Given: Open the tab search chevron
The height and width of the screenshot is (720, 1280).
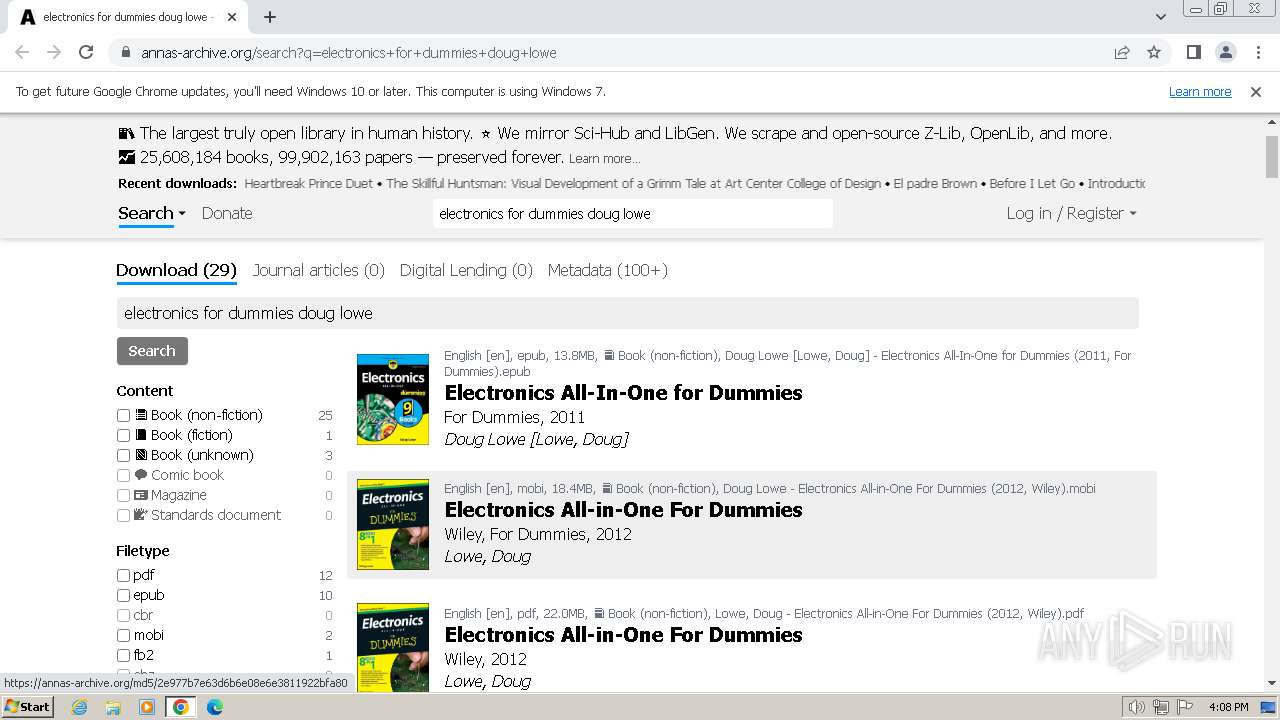Looking at the screenshot, I should (x=1160, y=17).
